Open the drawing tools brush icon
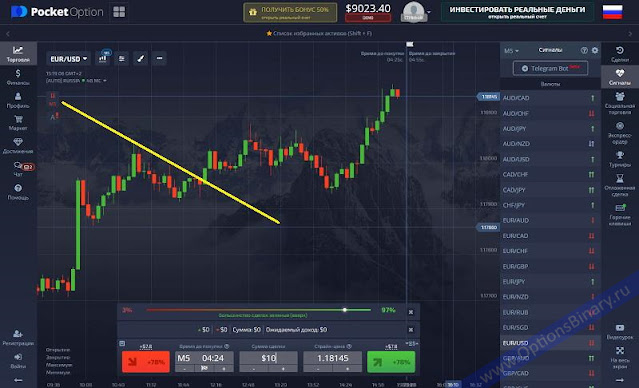Screen dimensions: 639x388 (x=140, y=59)
